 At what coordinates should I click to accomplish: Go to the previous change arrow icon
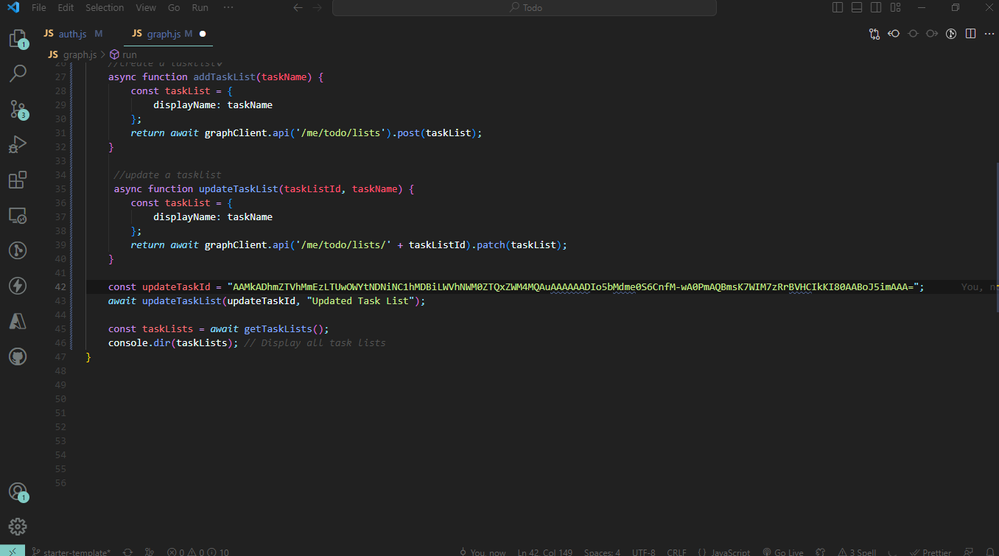coord(894,34)
